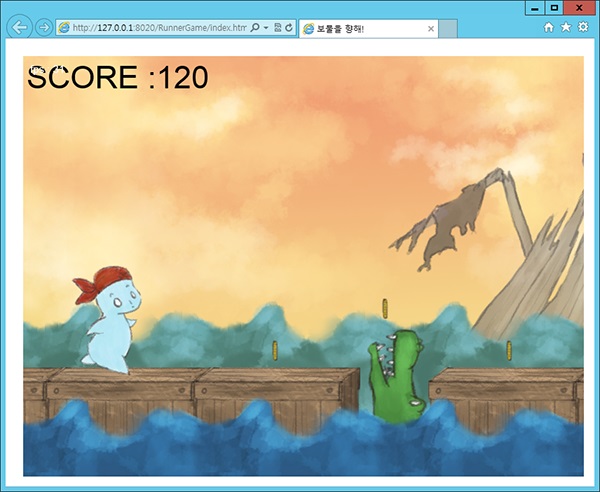Click the coin left of the crocodile

tap(274, 350)
